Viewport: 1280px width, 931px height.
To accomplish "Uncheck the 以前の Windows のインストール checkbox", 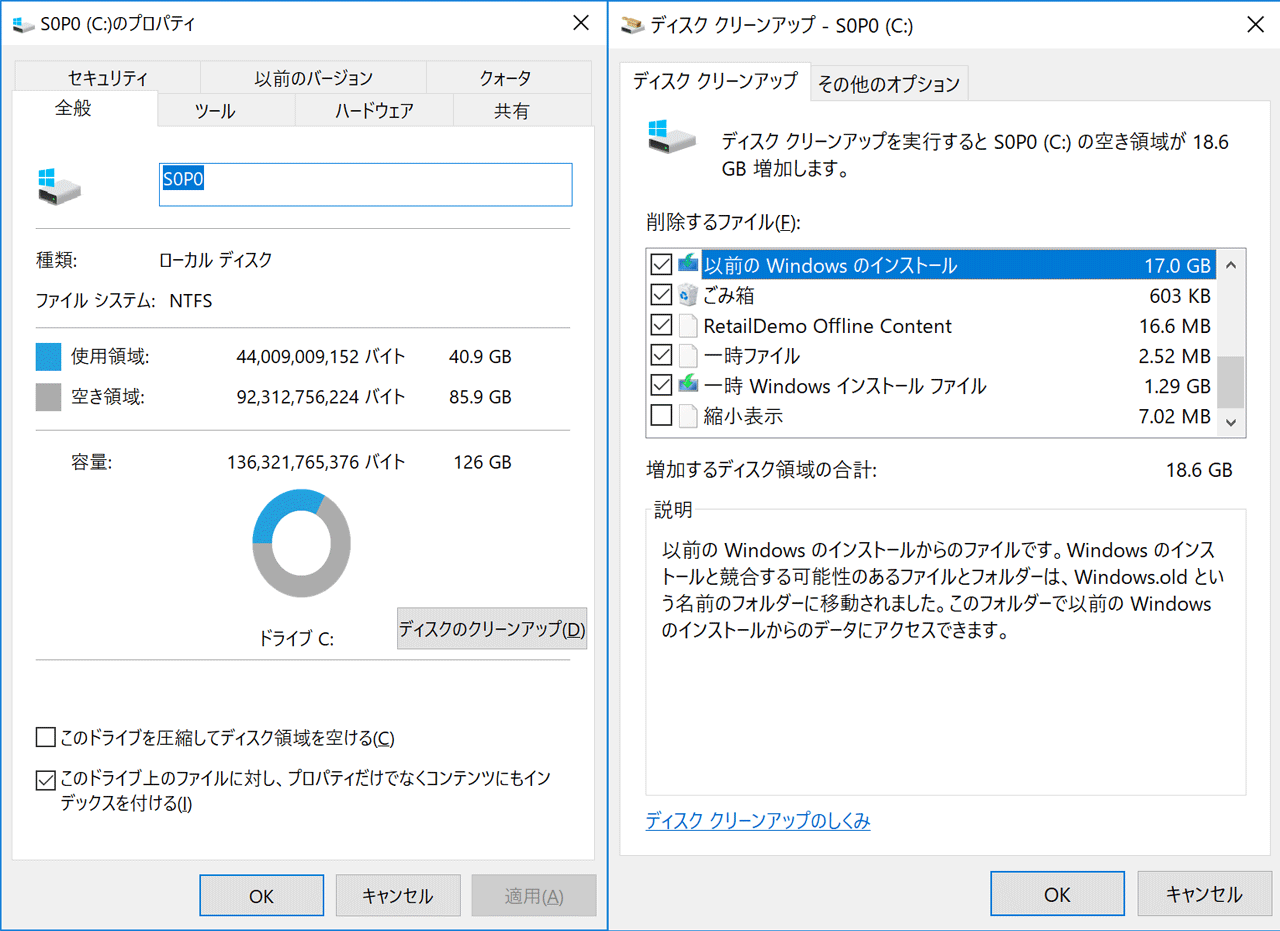I will pos(661,265).
